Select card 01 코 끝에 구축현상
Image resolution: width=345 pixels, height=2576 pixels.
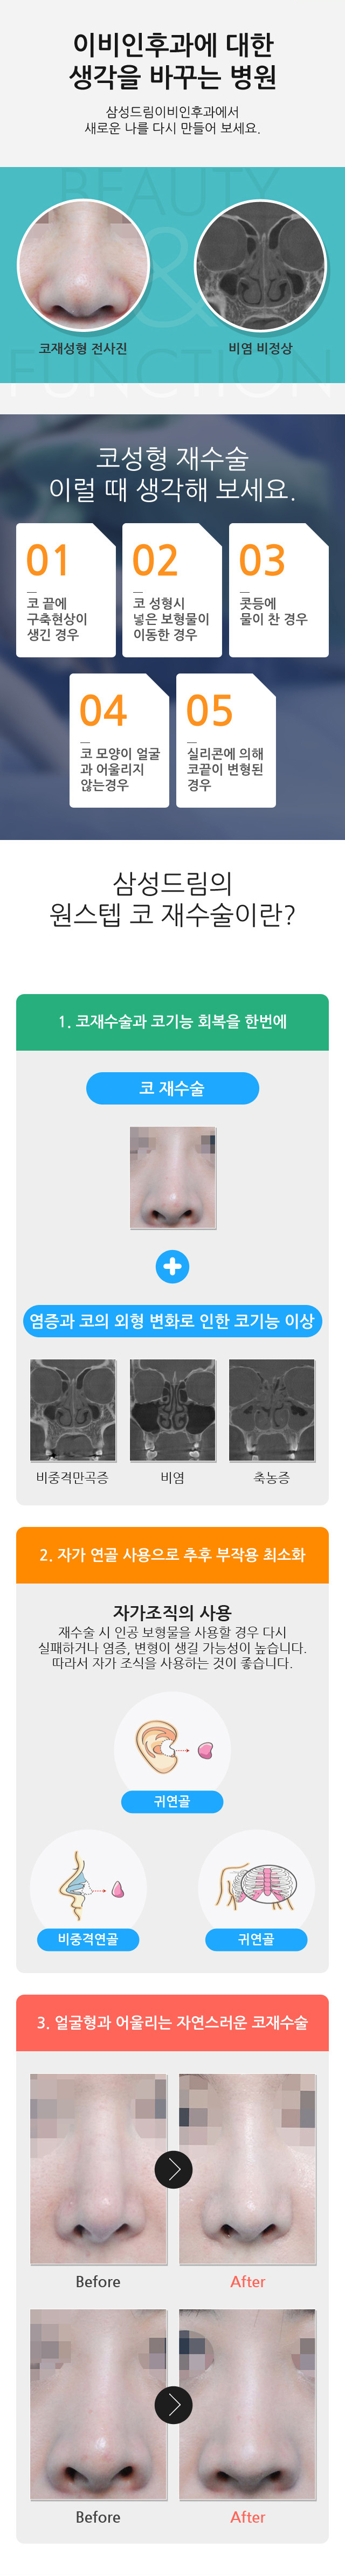tap(66, 589)
